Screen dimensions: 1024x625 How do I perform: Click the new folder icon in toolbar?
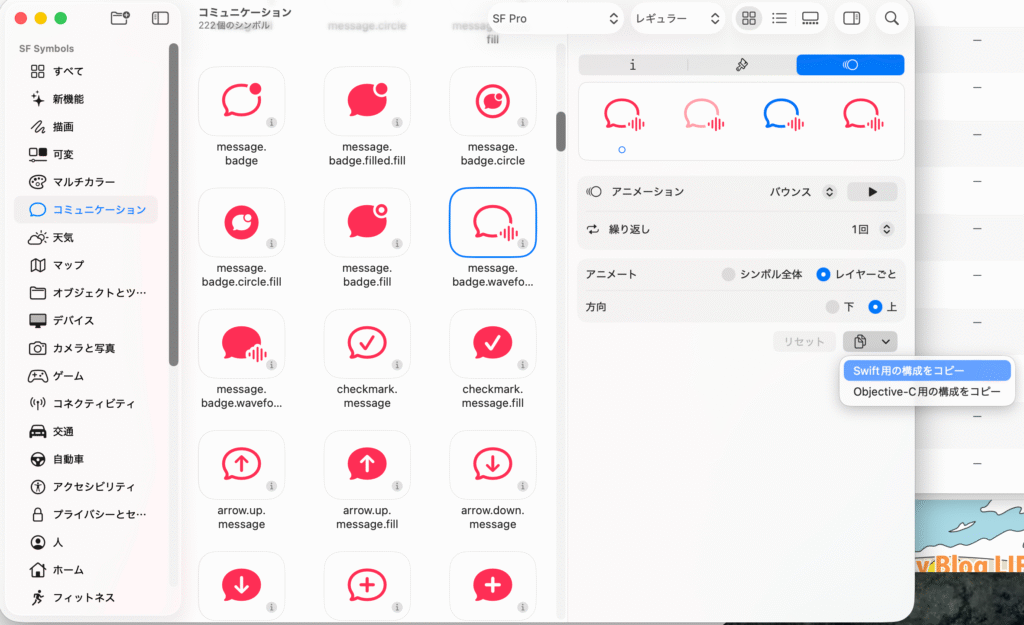point(120,18)
